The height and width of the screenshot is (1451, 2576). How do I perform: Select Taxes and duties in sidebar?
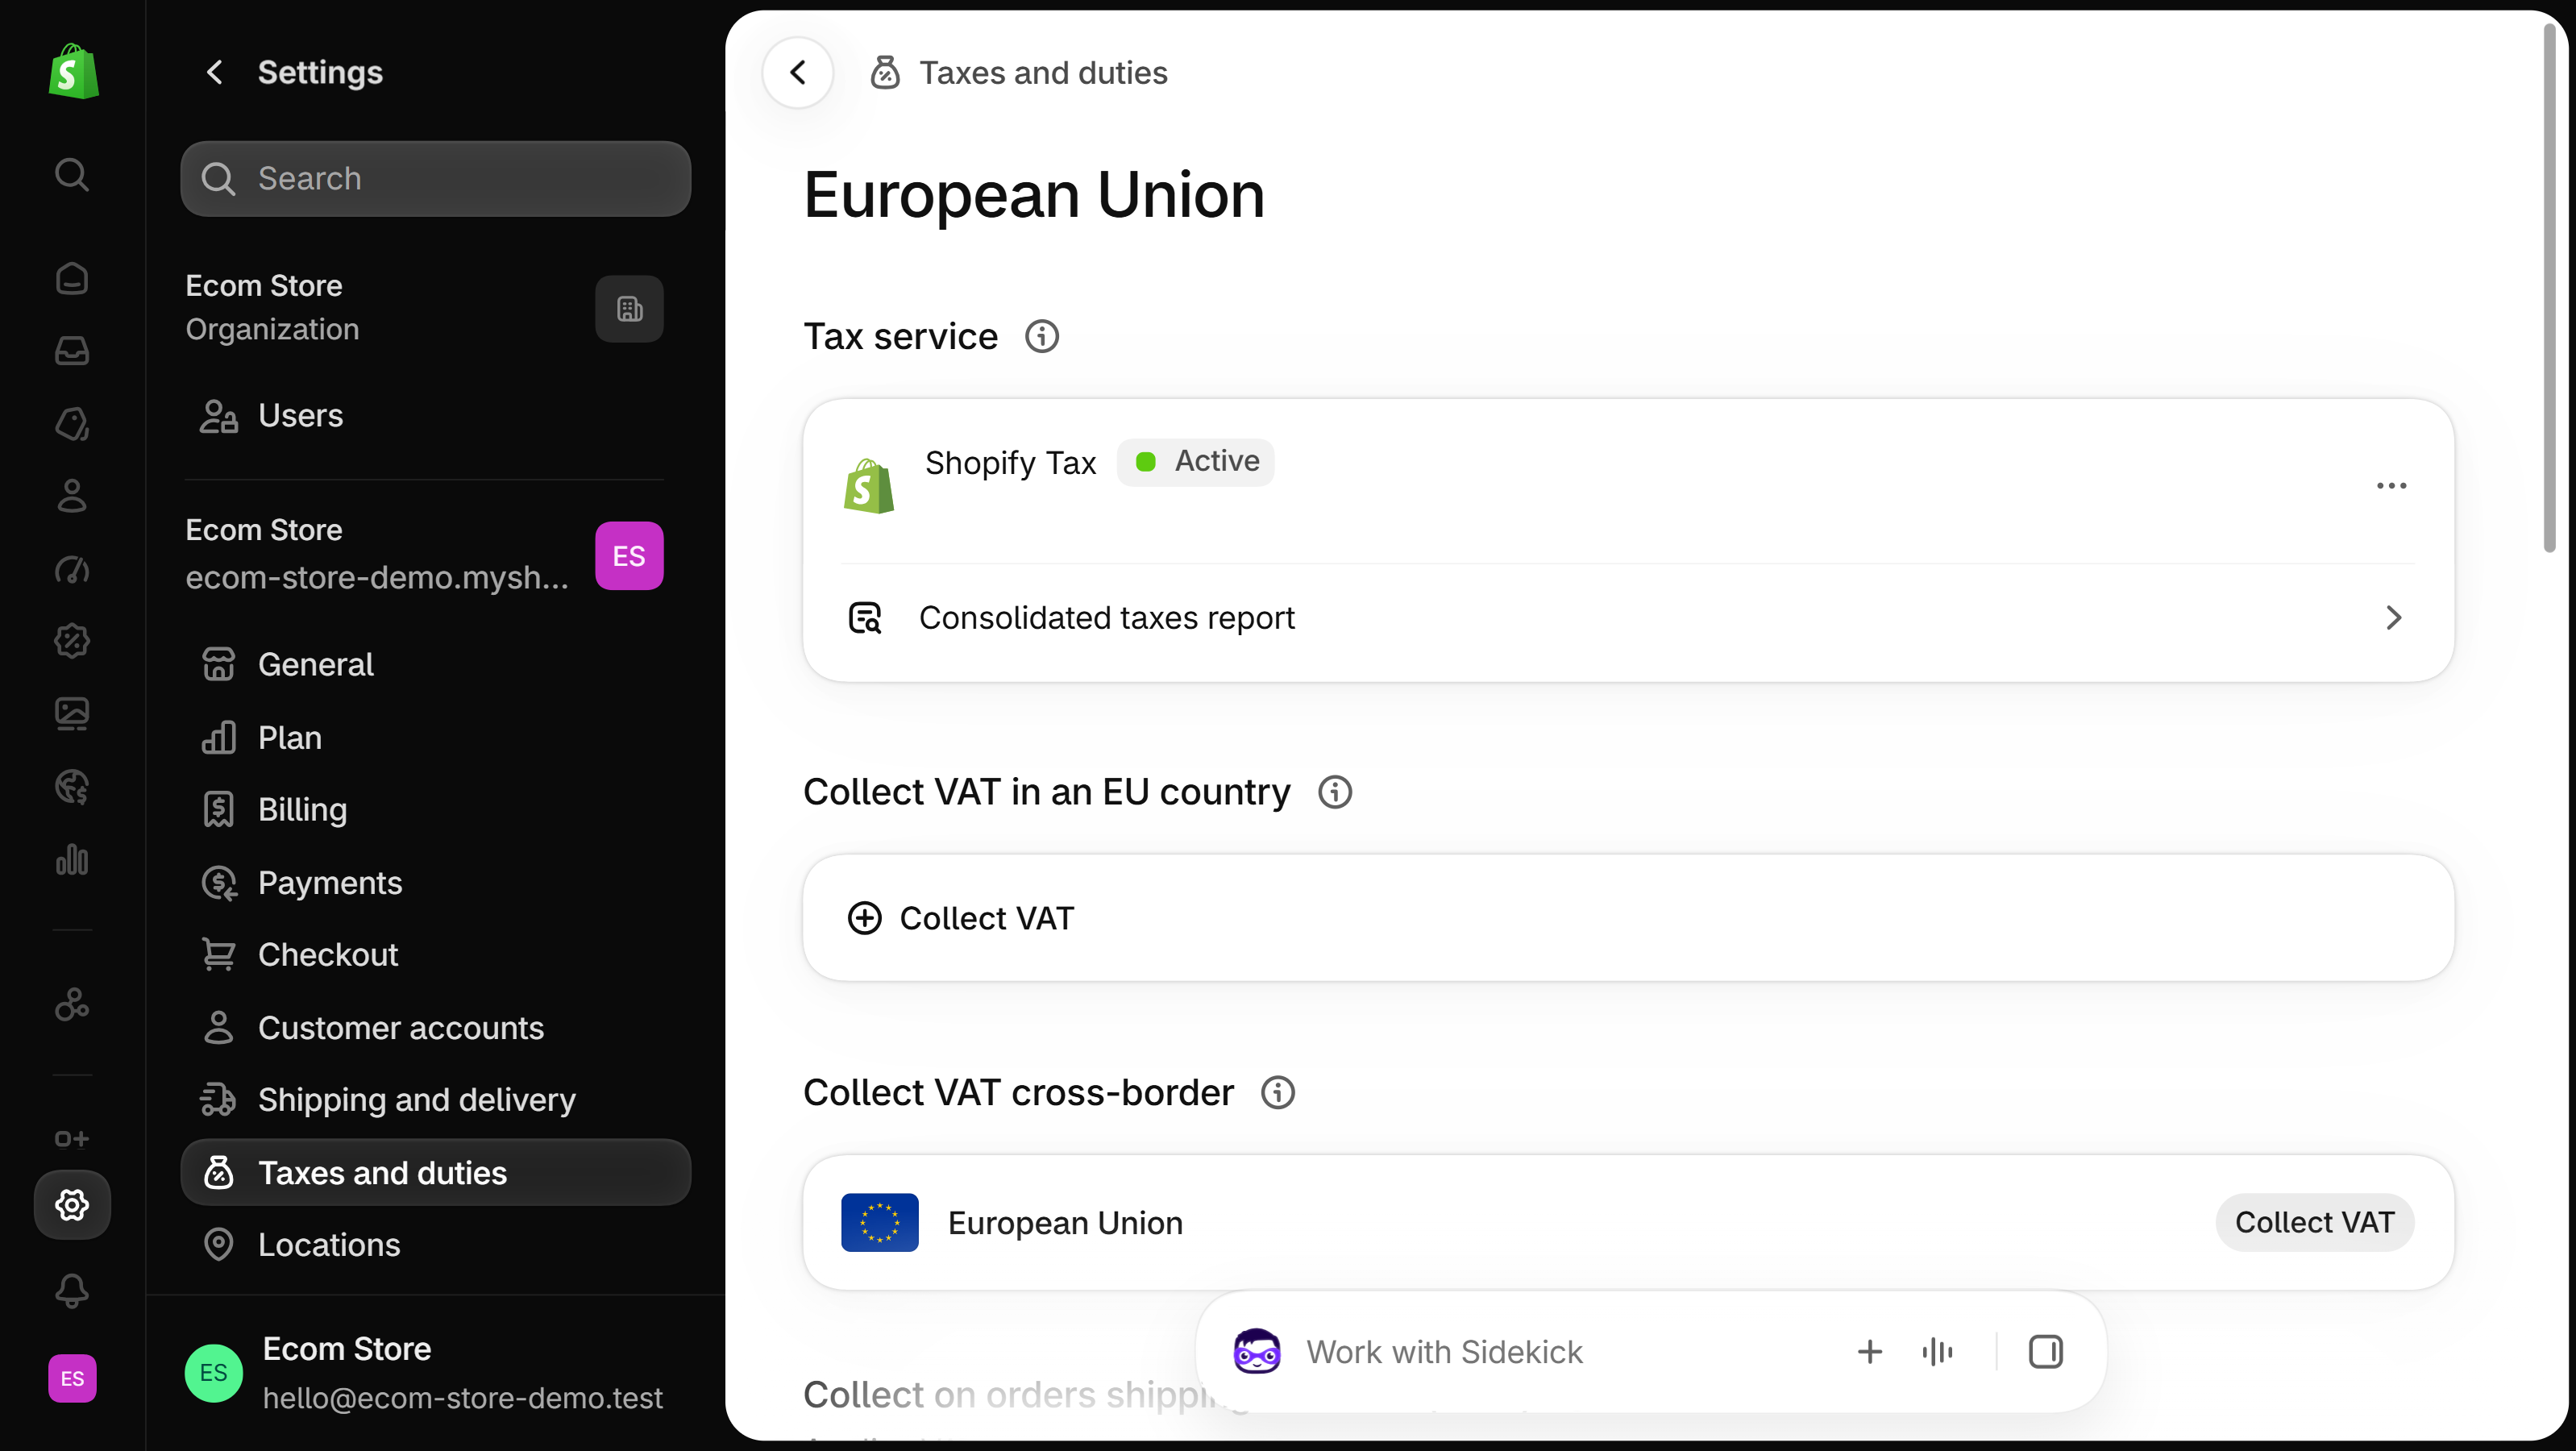(x=435, y=1173)
